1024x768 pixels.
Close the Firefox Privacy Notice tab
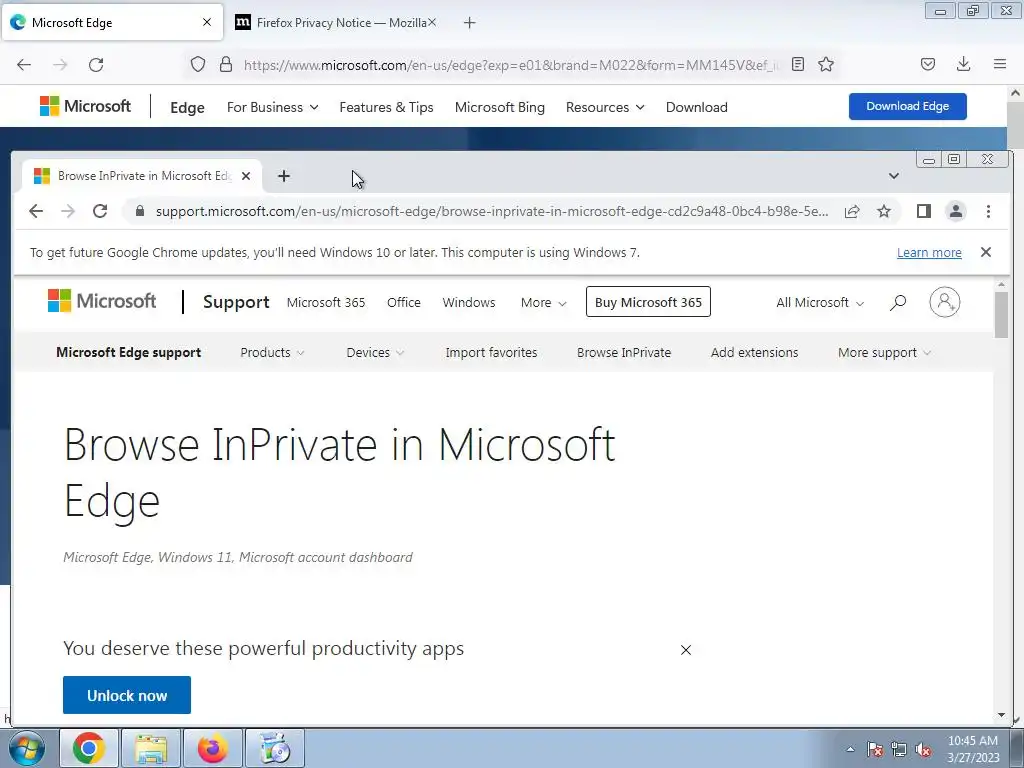(x=432, y=22)
